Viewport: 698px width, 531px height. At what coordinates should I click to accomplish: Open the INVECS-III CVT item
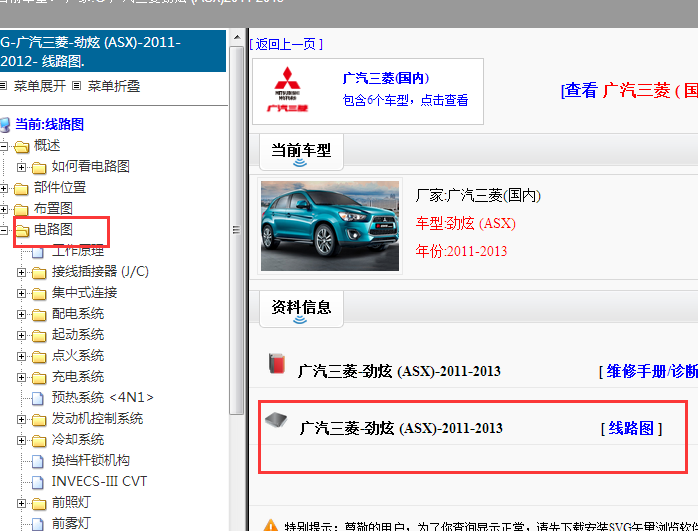point(99,481)
